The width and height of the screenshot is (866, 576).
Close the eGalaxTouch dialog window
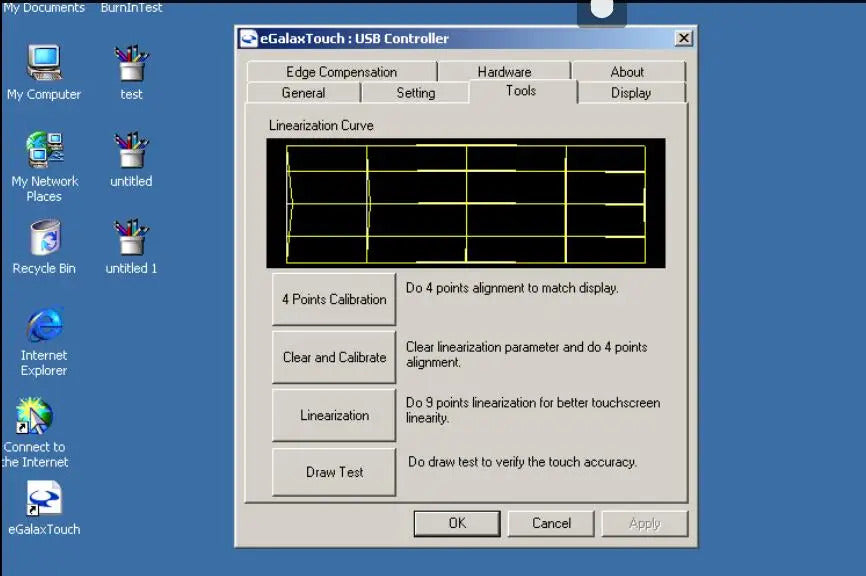click(683, 39)
